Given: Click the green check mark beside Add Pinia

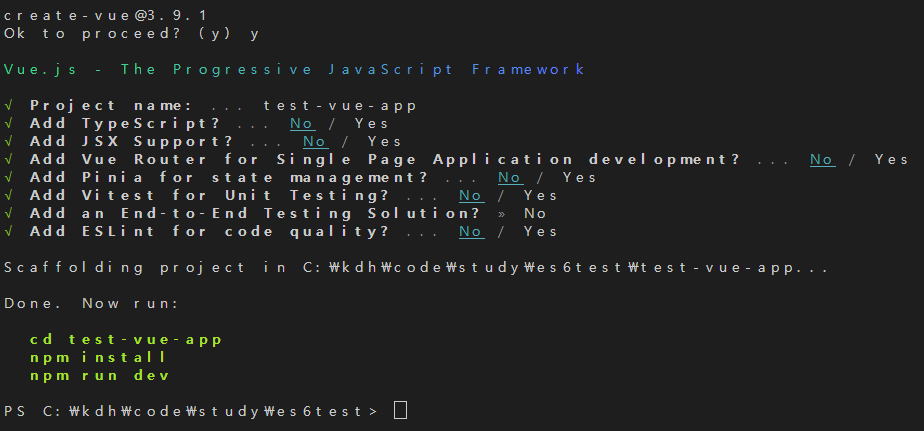Looking at the screenshot, I should 8,177.
